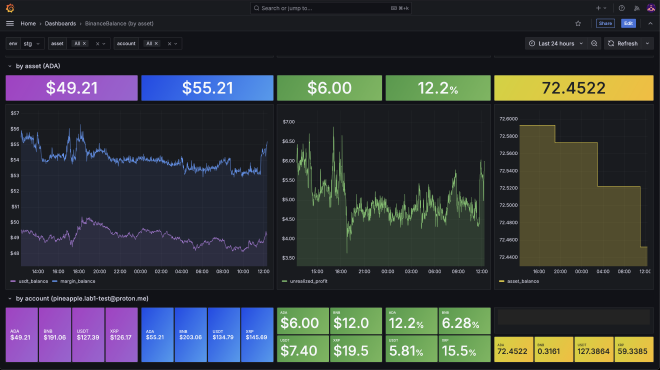Click the purple ADA $49.21 tile

point(21,335)
